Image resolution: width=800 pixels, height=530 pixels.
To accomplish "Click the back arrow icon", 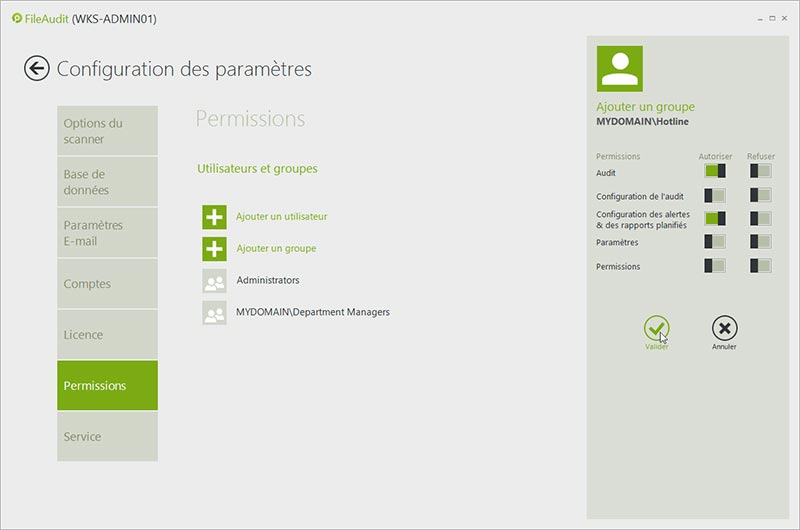I will [x=37, y=68].
